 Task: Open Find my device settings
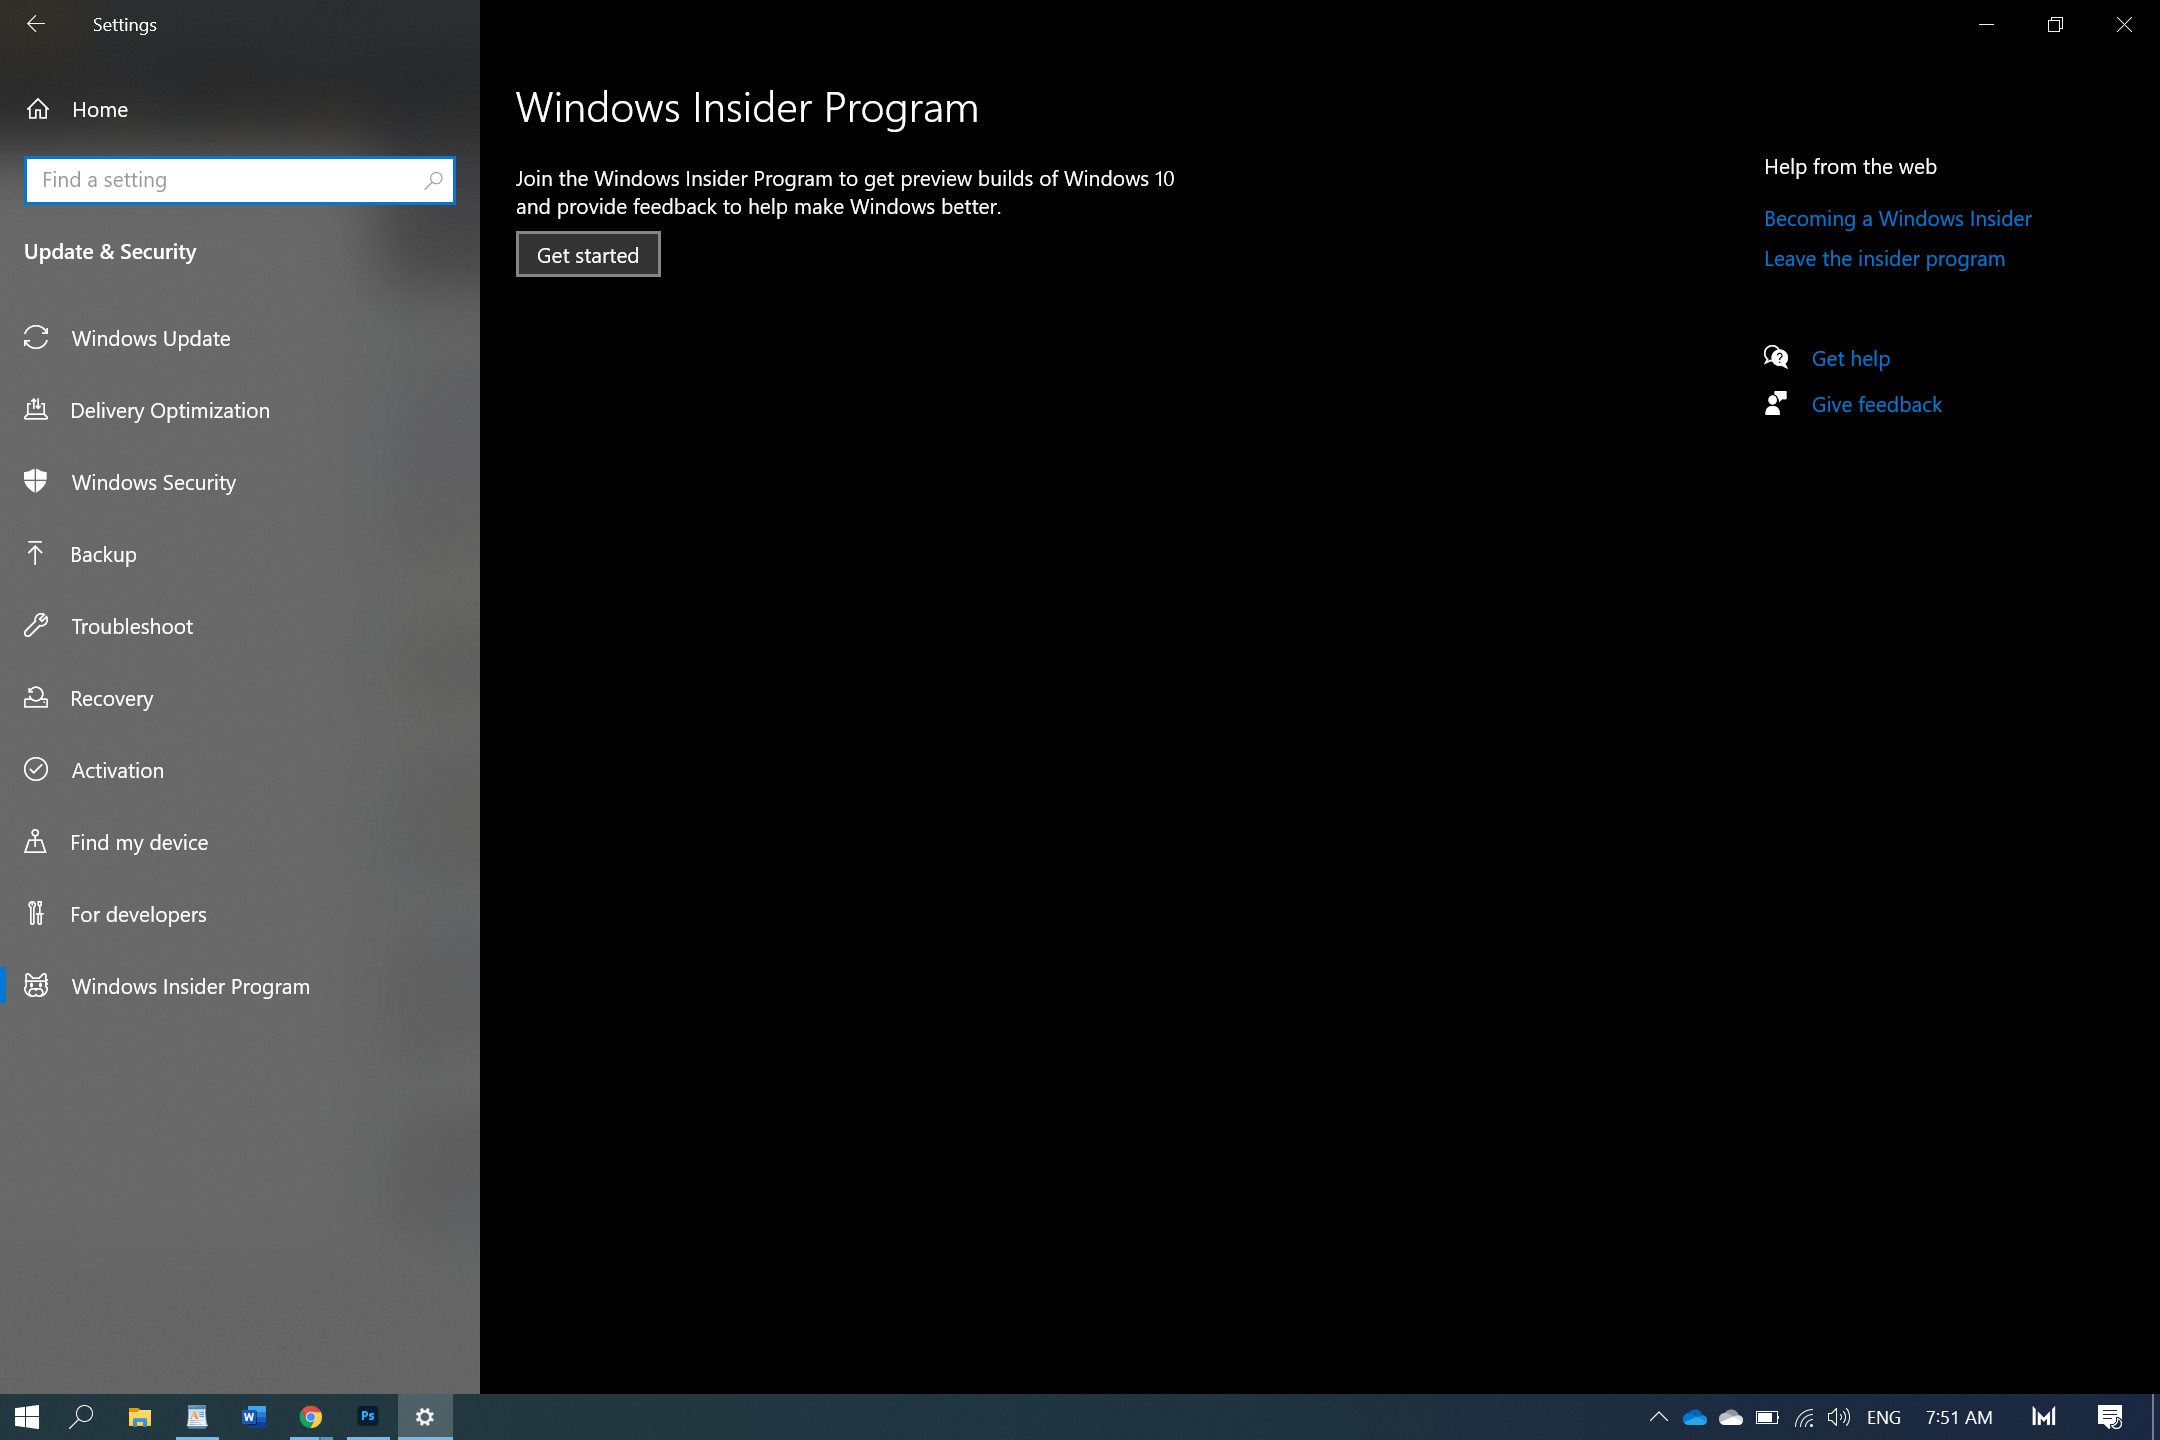[x=240, y=842]
